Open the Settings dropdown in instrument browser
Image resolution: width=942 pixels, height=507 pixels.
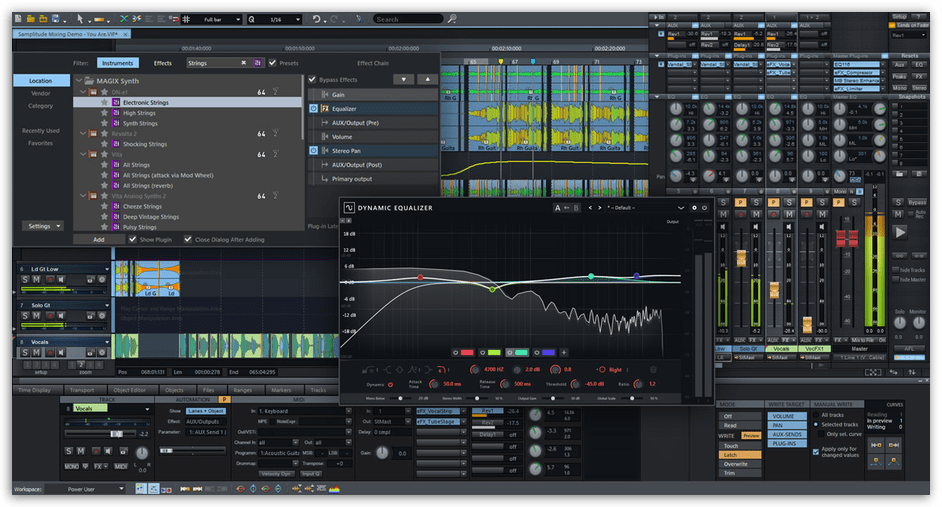pyautogui.click(x=44, y=226)
